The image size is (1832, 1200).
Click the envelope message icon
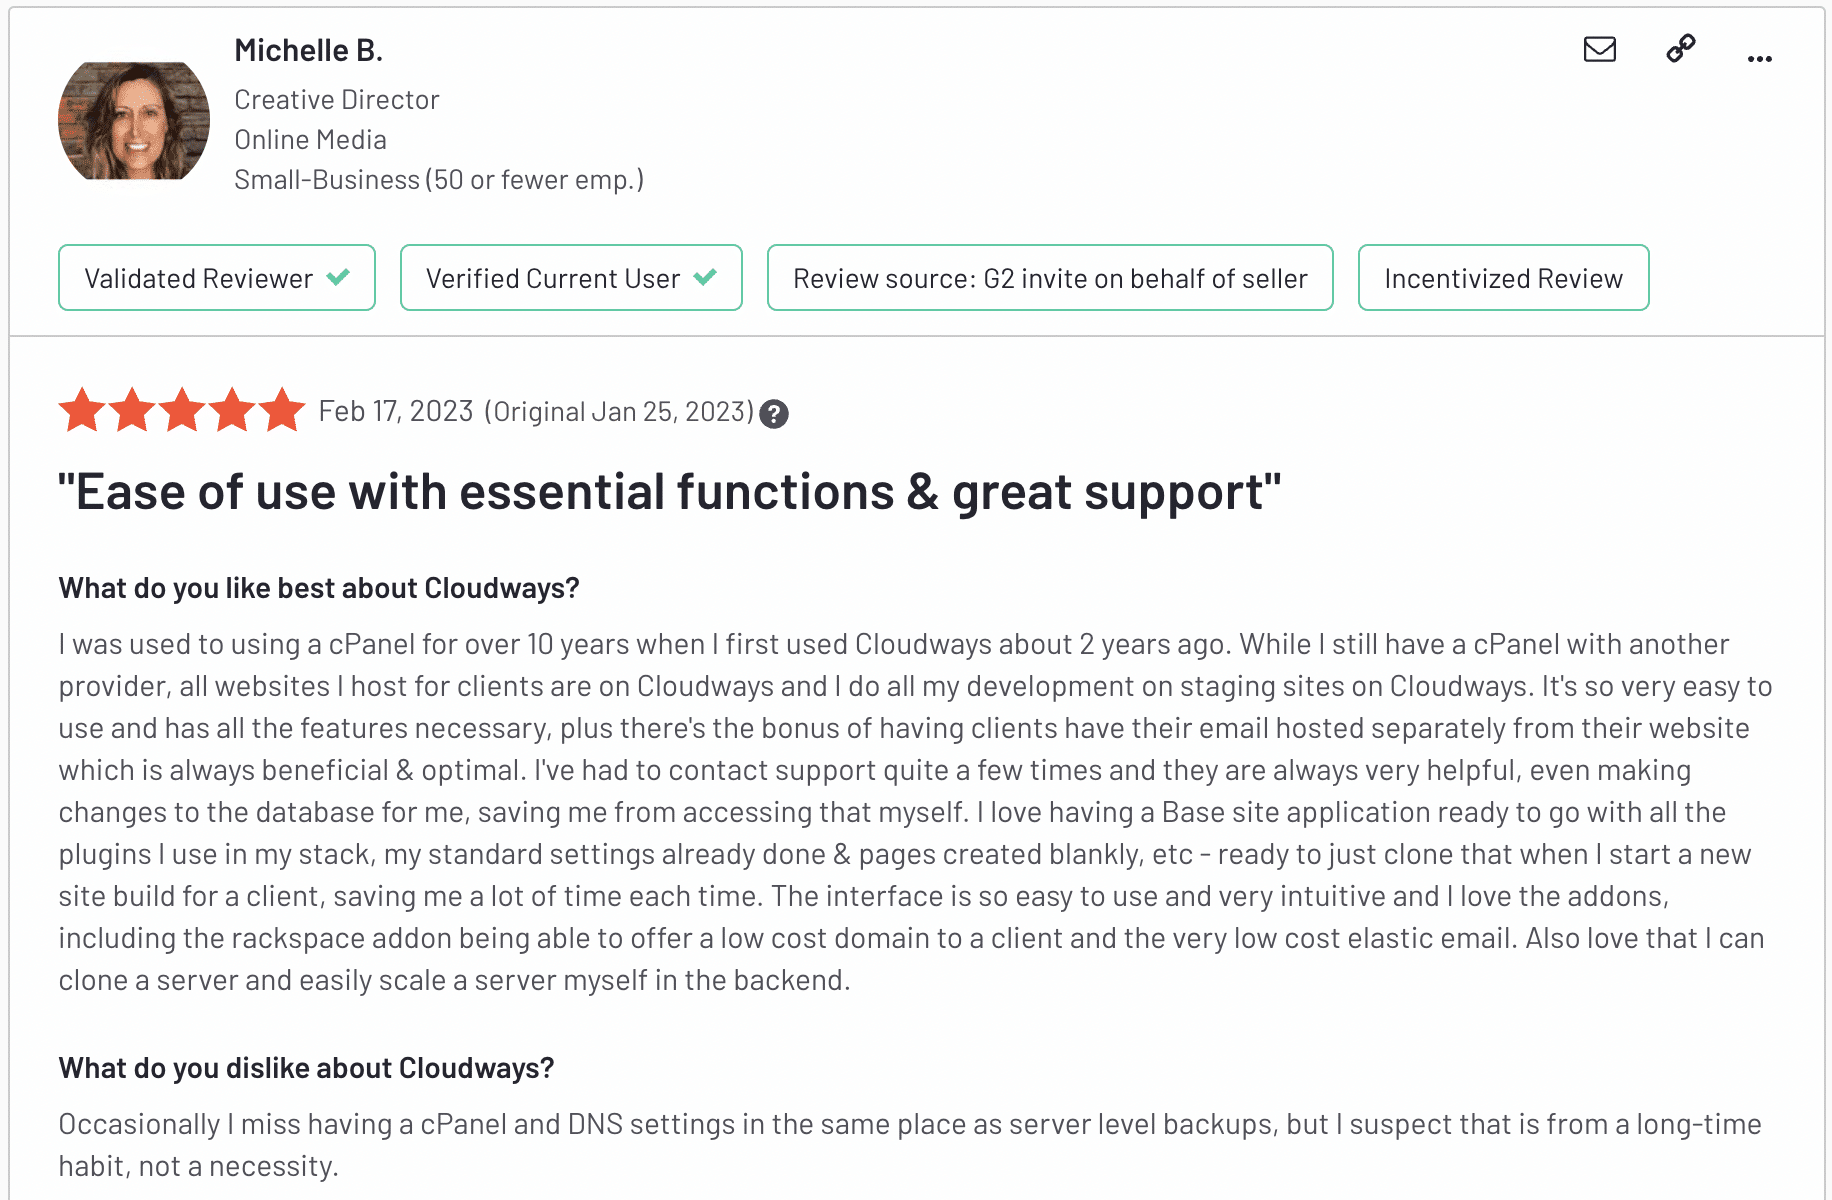[1600, 49]
